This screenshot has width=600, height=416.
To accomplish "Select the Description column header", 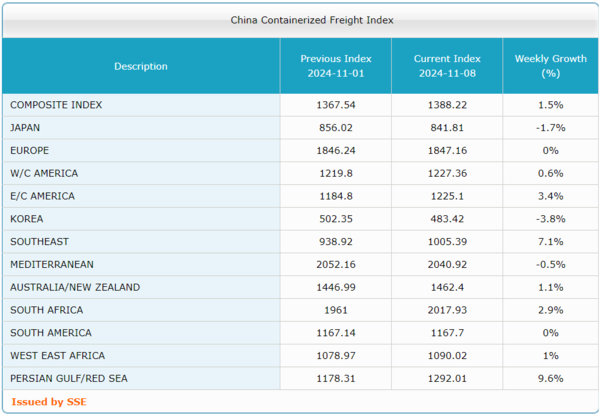I will (141, 66).
